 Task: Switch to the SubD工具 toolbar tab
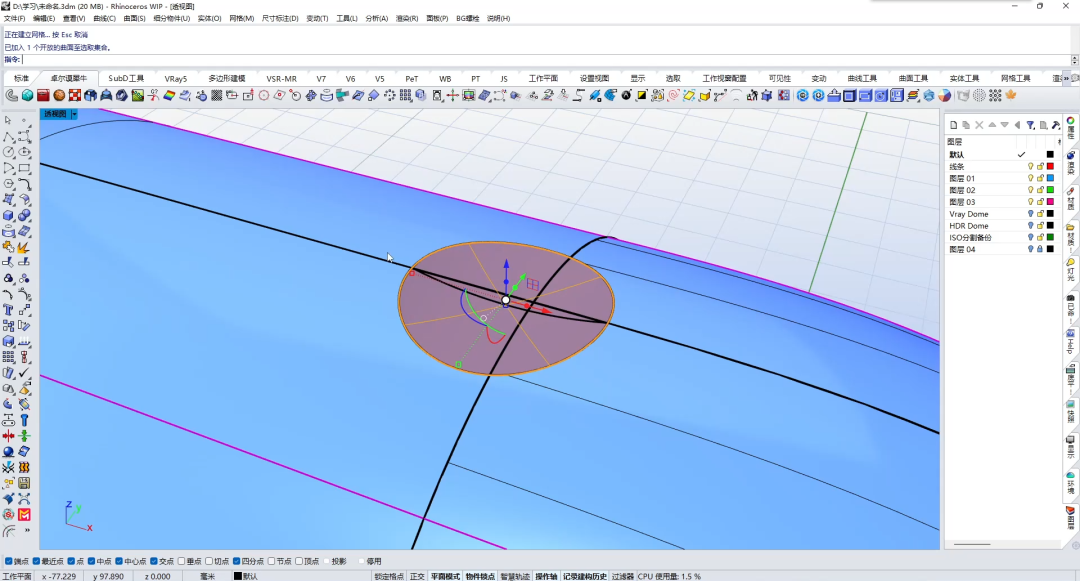click(x=126, y=78)
